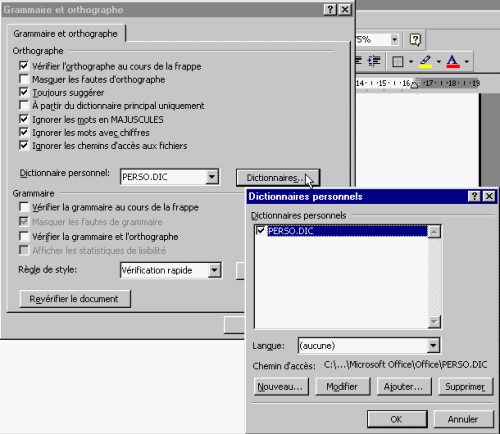Uncheck Ignorer les mots en MAJUSCULES
The image size is (500, 434).
tap(24, 119)
